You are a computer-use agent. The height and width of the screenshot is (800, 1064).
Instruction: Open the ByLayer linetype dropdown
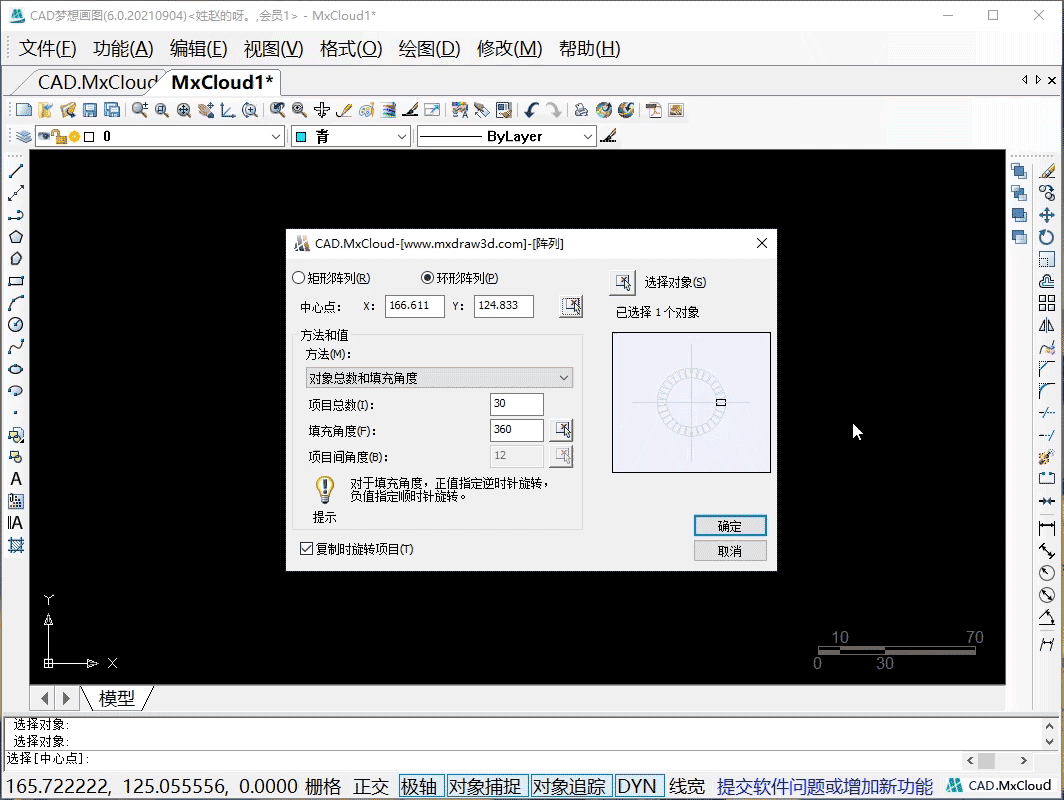[x=506, y=136]
